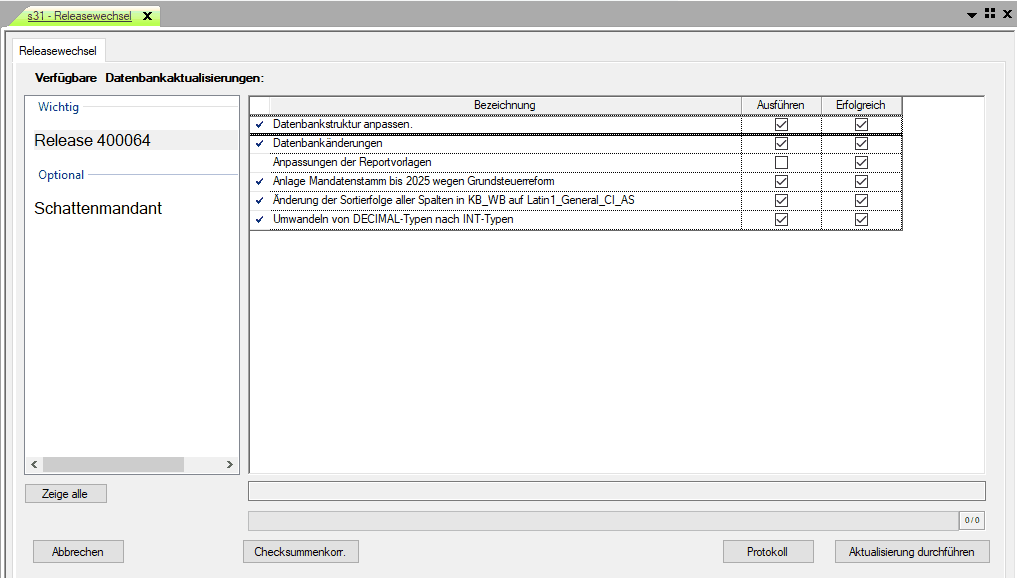Screen dimensions: 1017x578
Task: Select Release 400064 in the list
Action: coord(92,141)
